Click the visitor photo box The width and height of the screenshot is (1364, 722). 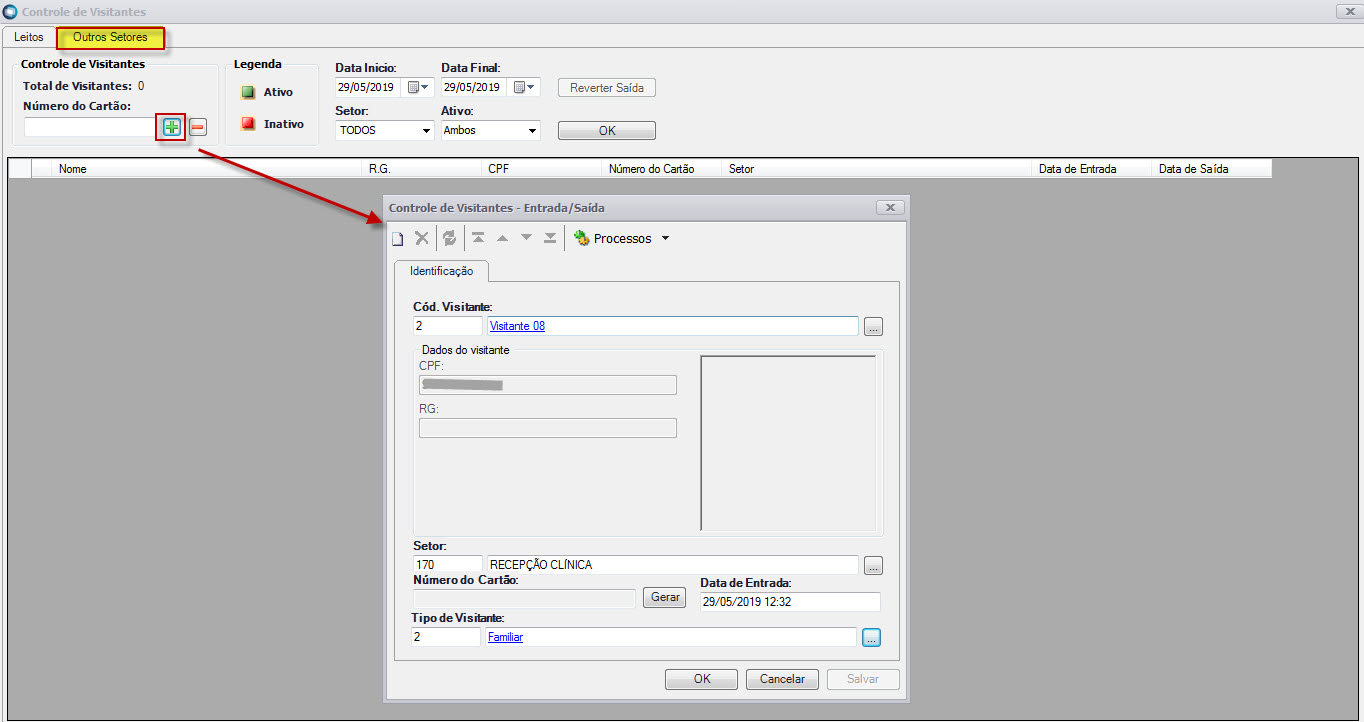788,443
